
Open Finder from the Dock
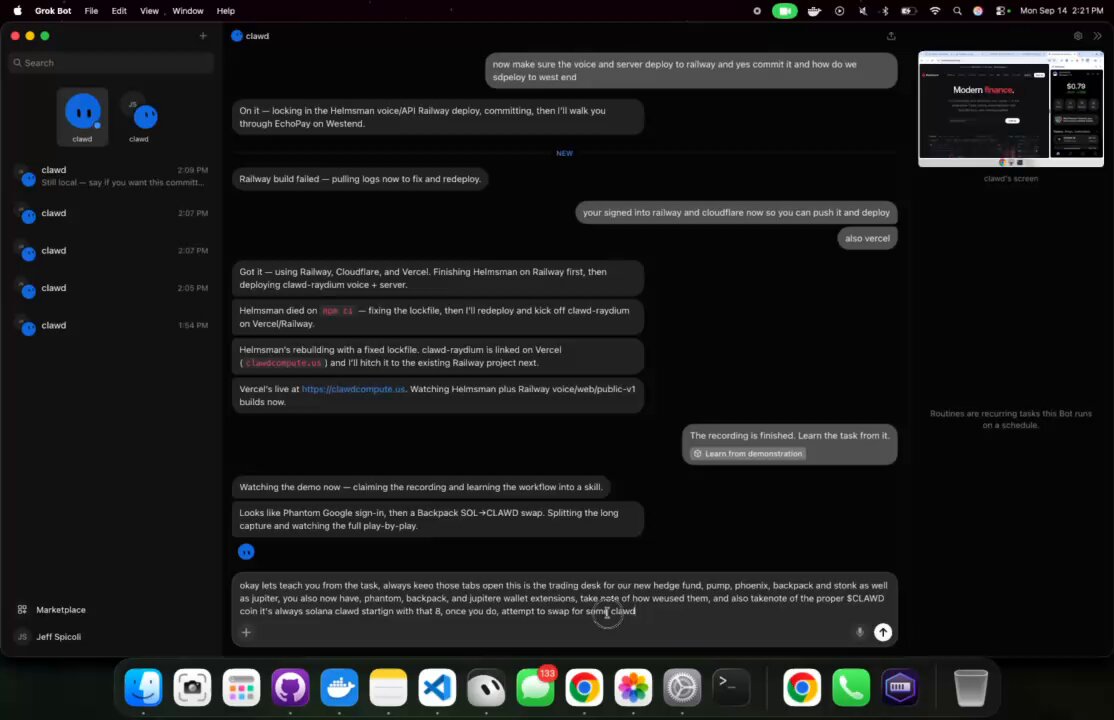point(144,687)
